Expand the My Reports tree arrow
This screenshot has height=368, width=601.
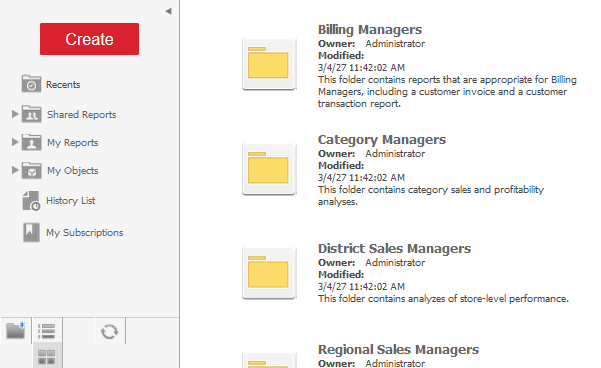(x=15, y=142)
